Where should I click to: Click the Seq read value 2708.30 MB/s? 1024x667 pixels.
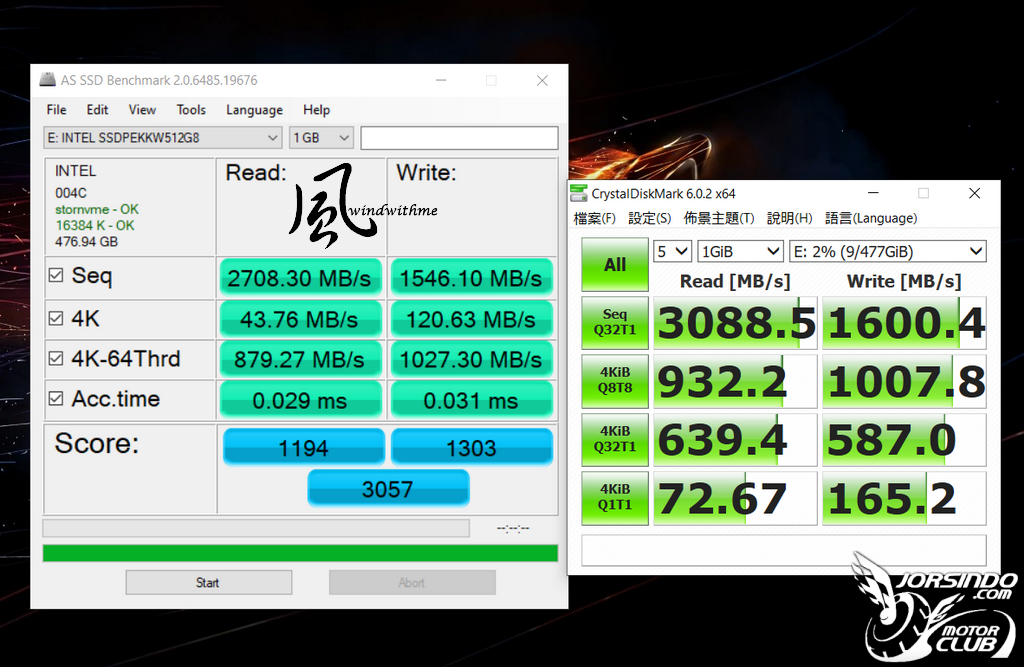300,278
